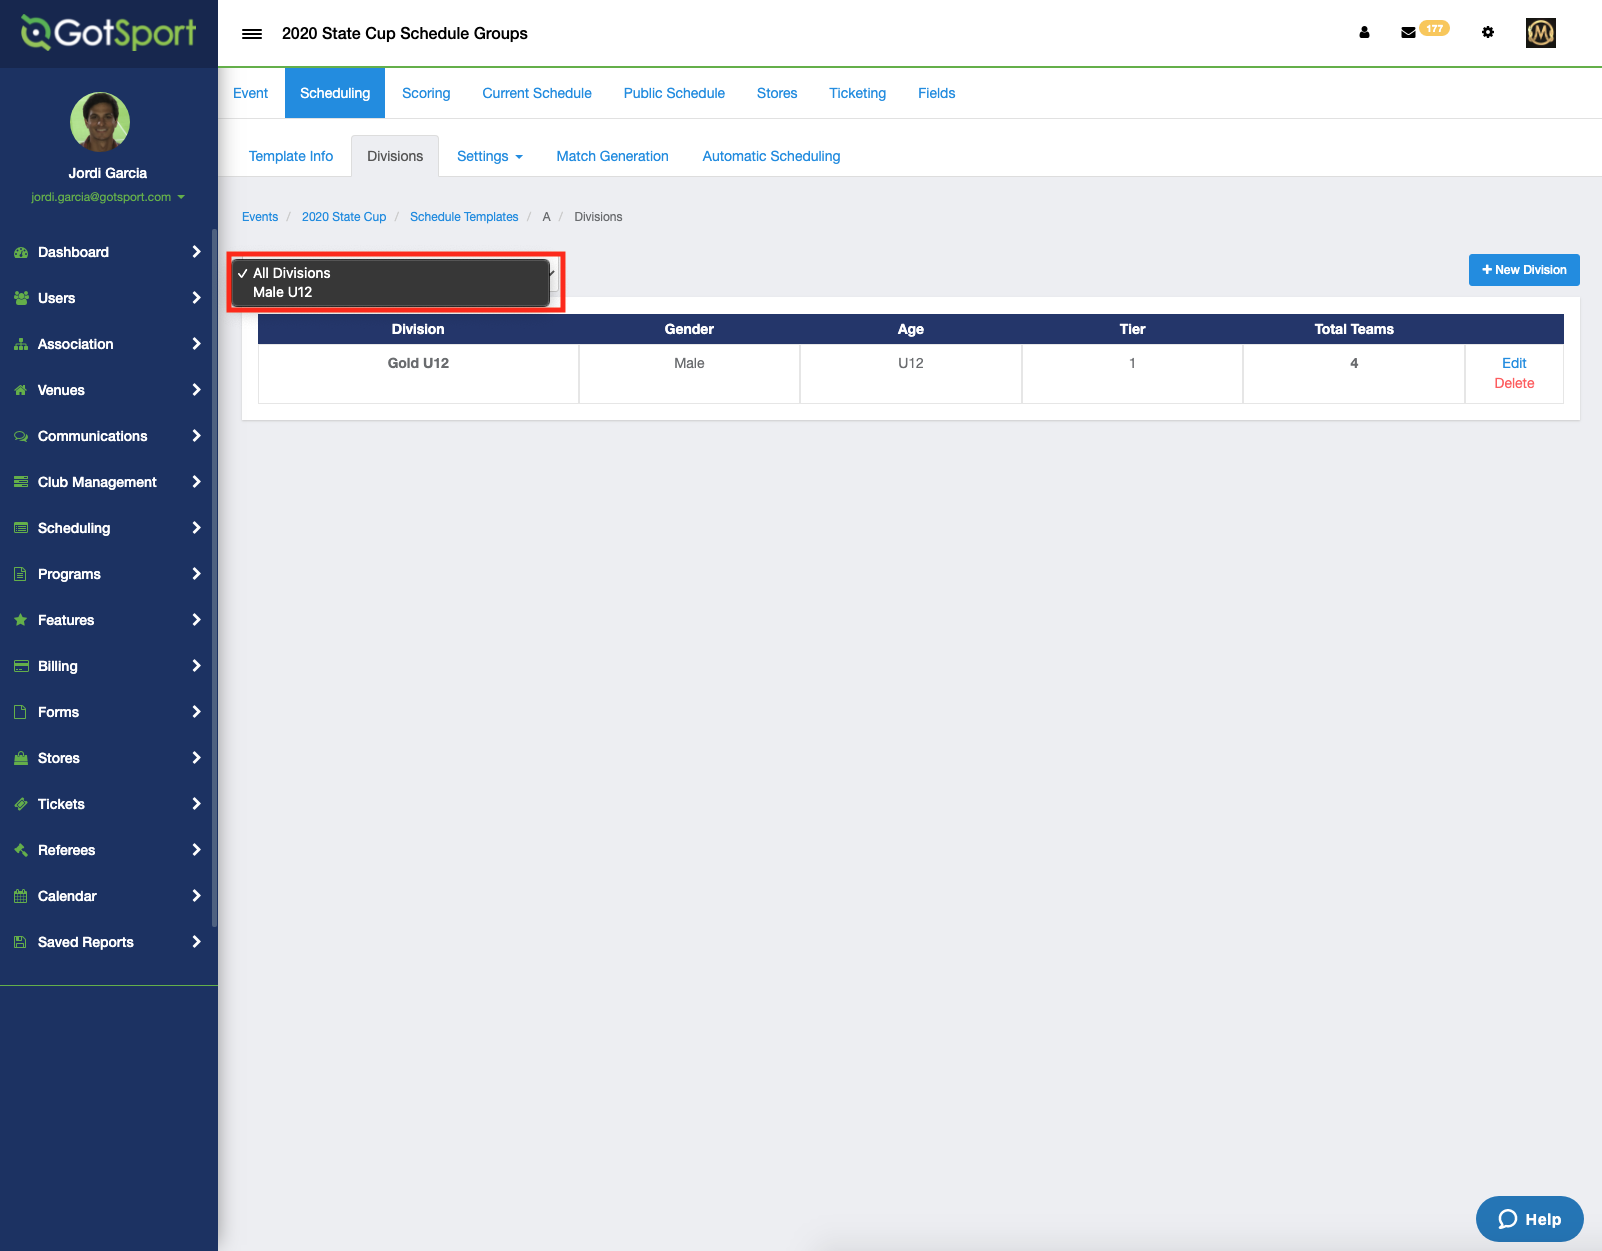
Task: Edit the Gold U12 division
Action: (1513, 363)
